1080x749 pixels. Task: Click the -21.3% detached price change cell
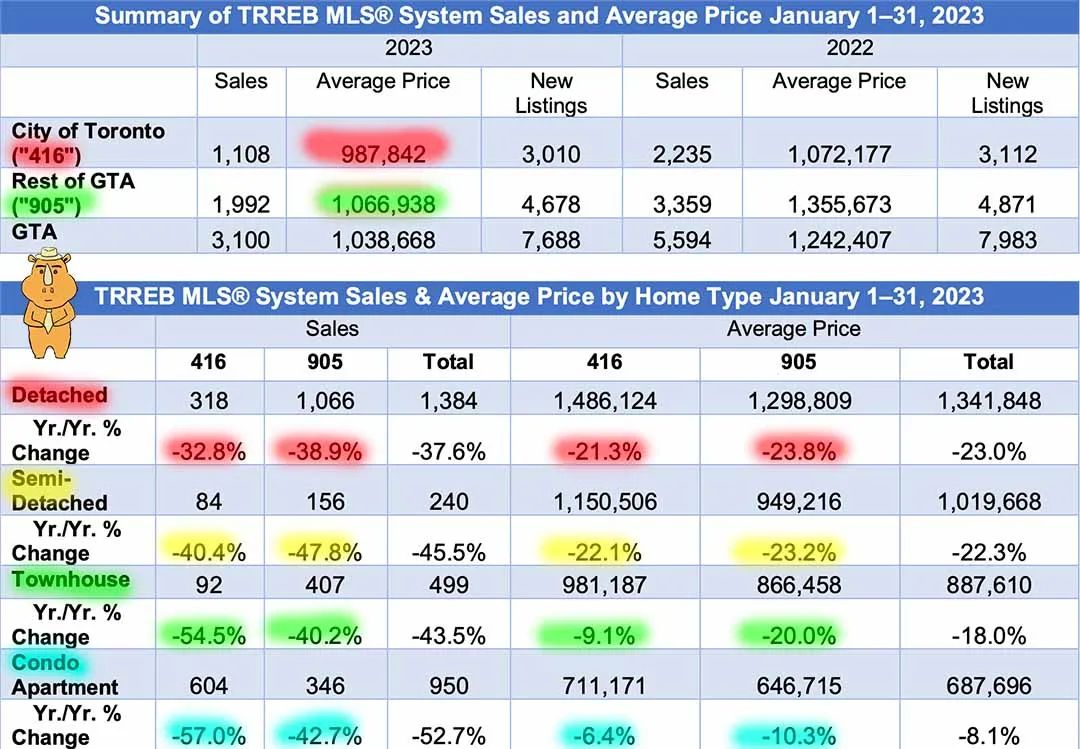[x=605, y=451]
